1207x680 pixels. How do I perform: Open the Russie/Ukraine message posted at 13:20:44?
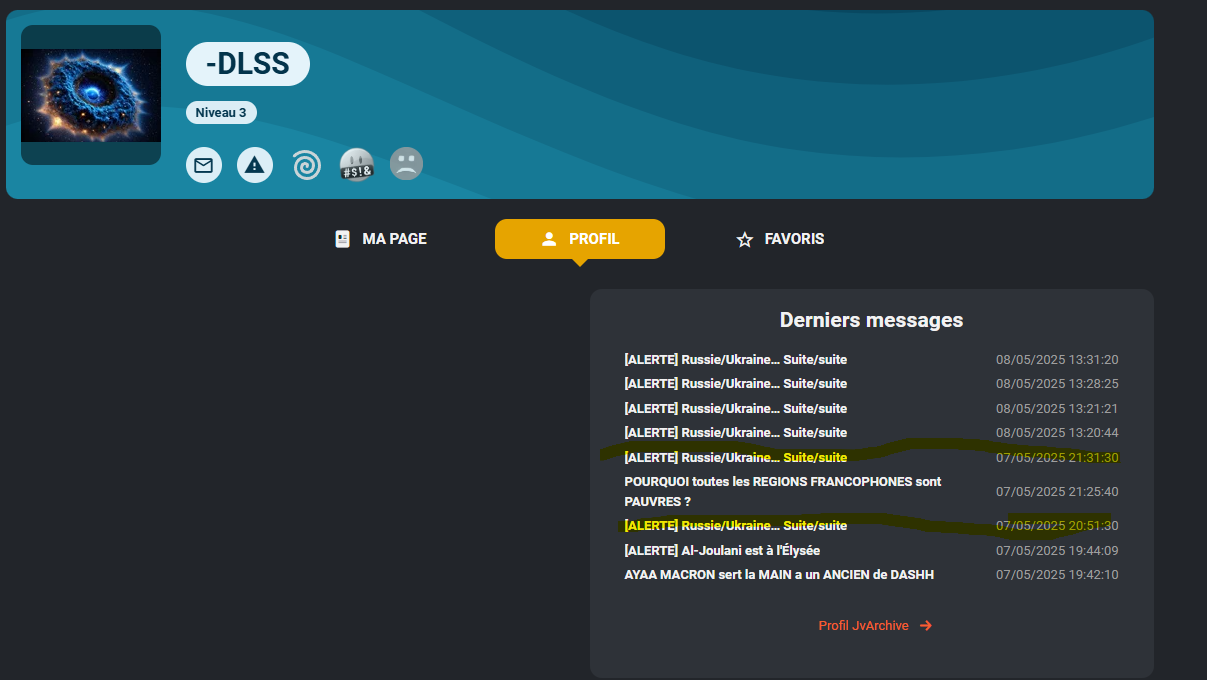(735, 433)
